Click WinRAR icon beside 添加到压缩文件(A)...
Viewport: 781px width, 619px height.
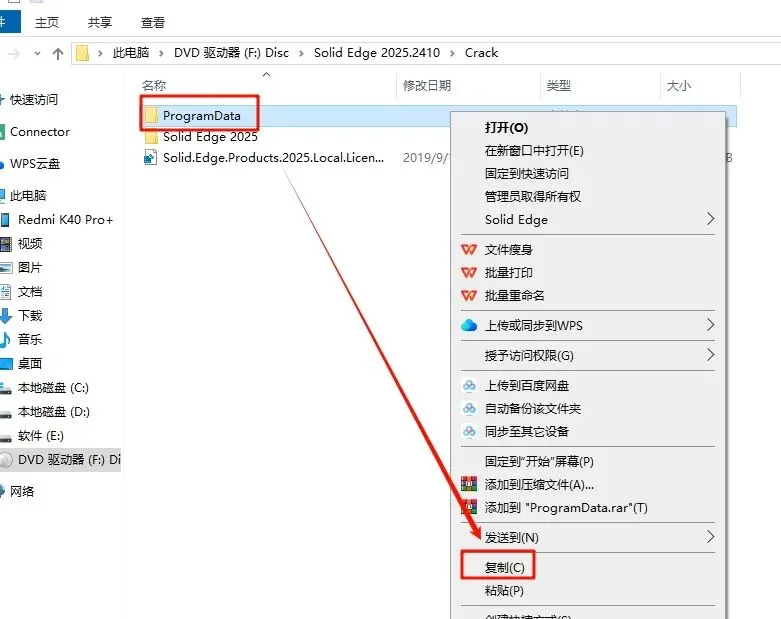coord(469,484)
